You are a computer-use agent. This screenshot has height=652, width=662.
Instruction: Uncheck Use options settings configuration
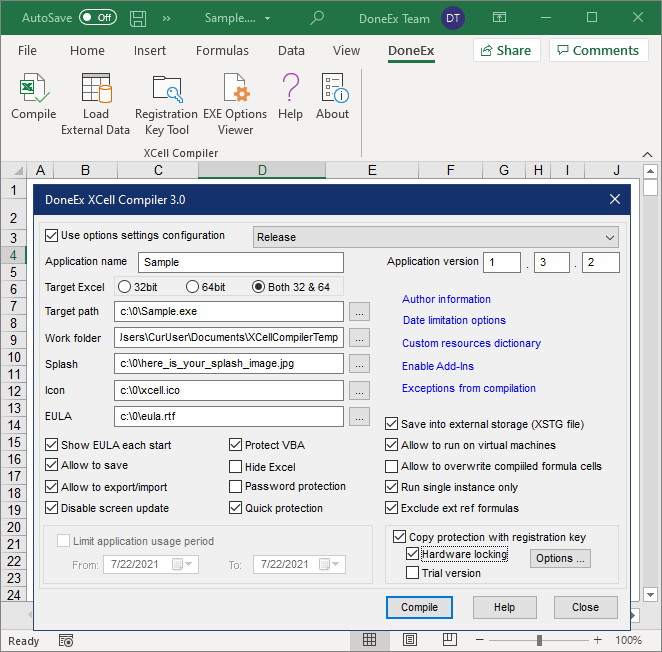tap(52, 235)
